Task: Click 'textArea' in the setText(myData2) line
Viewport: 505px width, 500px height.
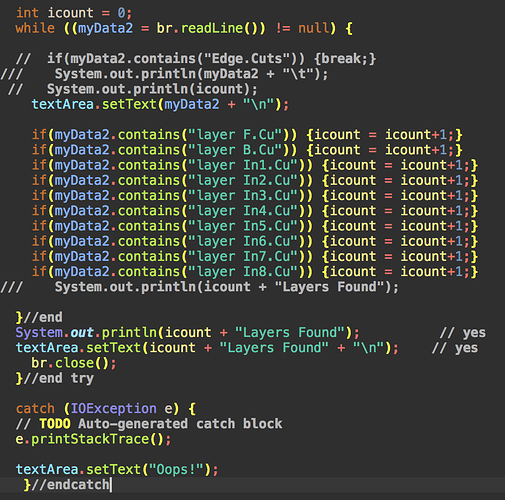Action: (63, 104)
